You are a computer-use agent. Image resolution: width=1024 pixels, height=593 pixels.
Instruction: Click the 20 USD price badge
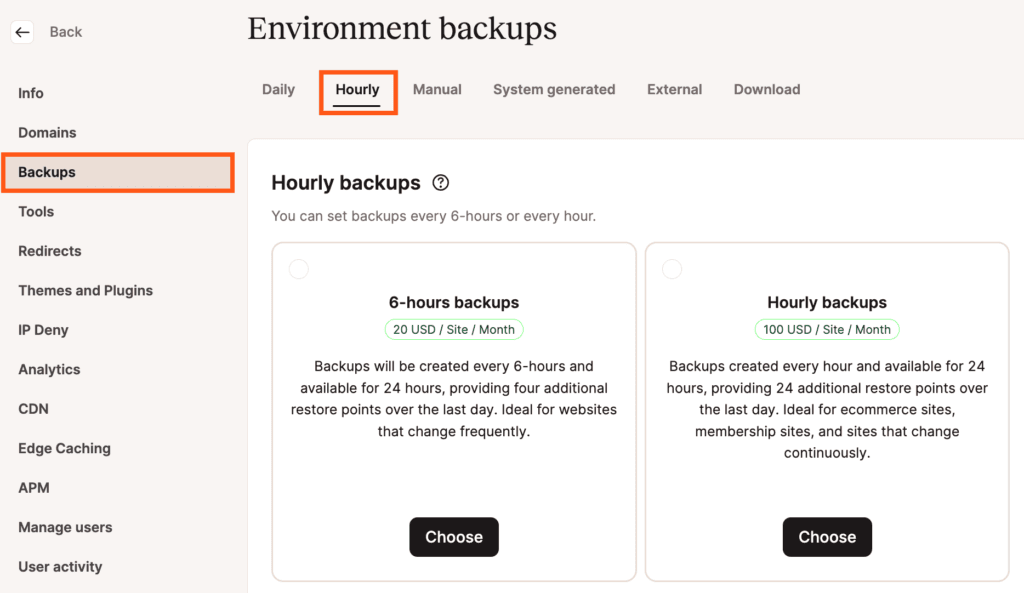[x=454, y=329]
